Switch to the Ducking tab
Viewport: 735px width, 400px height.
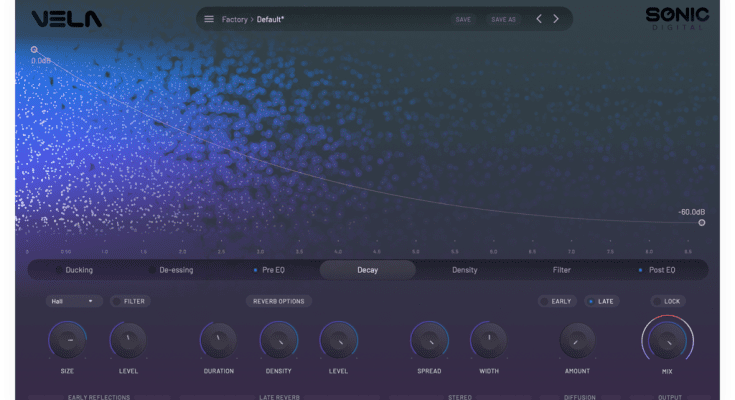79,270
